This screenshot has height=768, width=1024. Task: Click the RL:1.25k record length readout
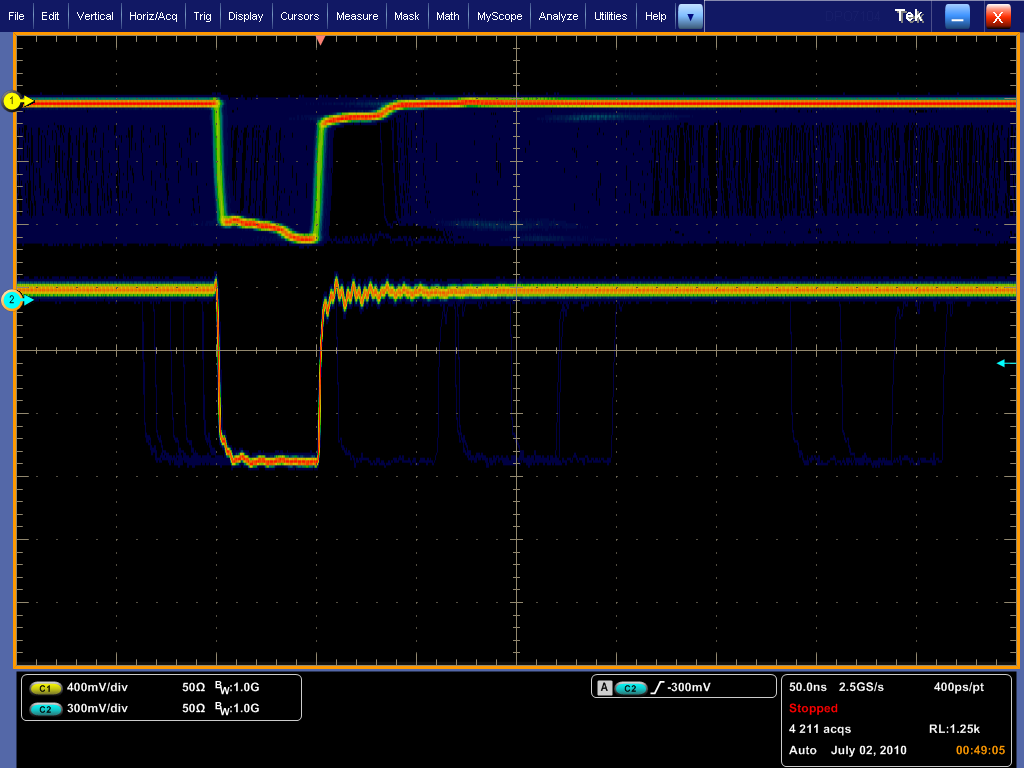click(x=954, y=729)
